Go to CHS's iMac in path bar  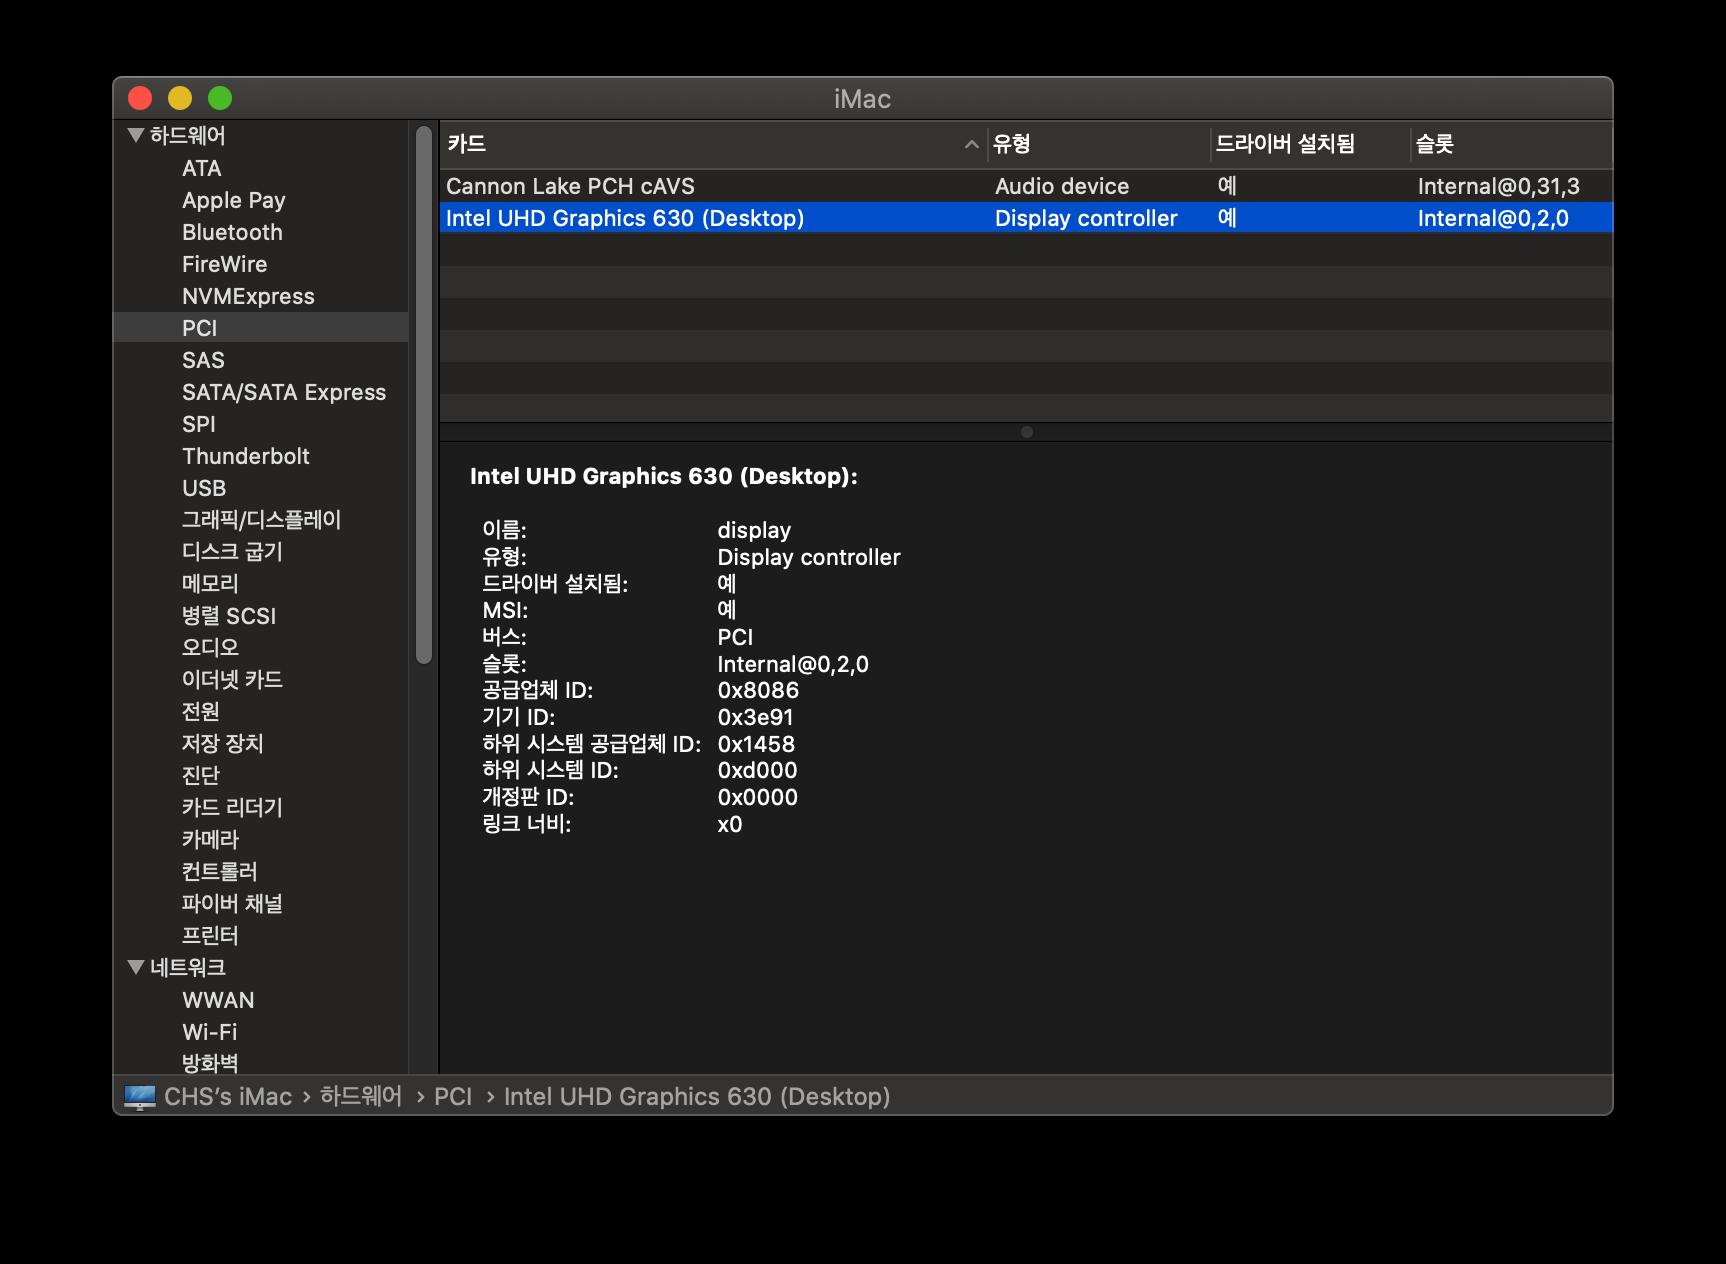(x=228, y=1097)
